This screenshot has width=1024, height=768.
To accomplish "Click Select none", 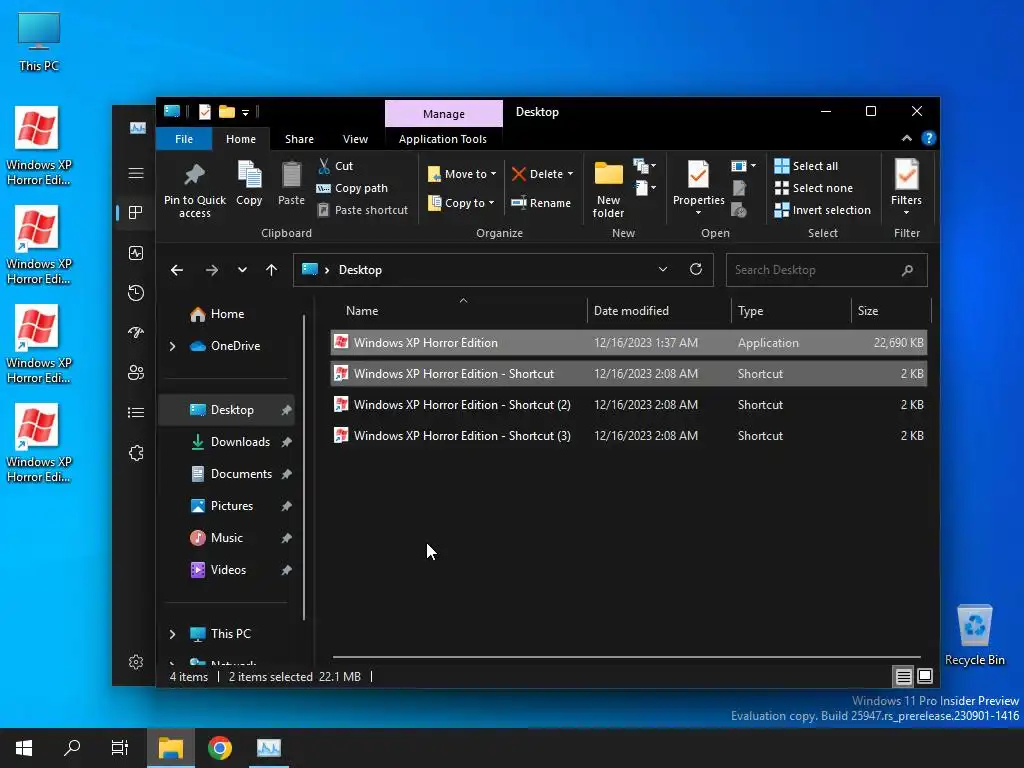I will point(813,188).
